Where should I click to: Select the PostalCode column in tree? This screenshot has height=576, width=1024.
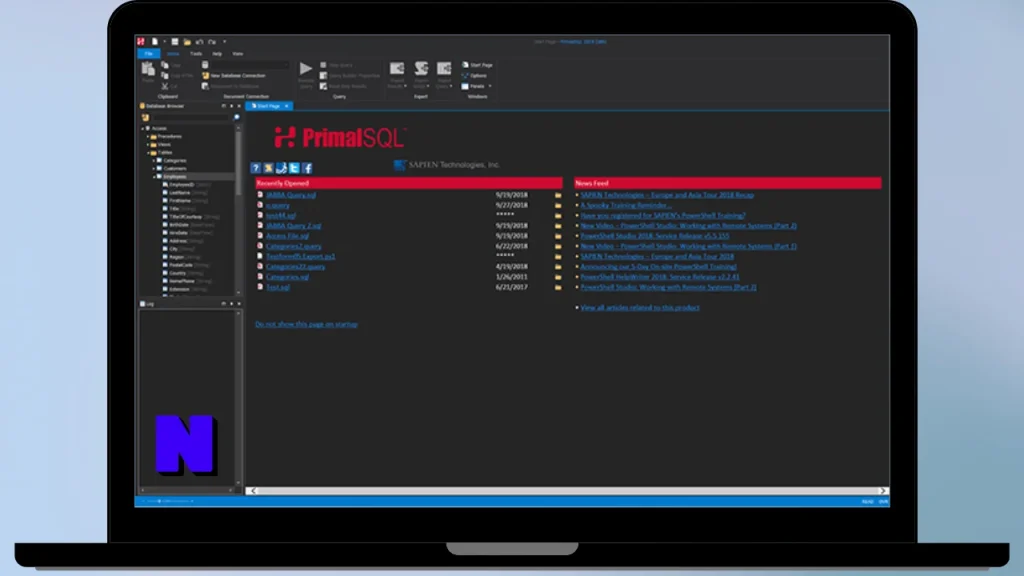[180, 264]
